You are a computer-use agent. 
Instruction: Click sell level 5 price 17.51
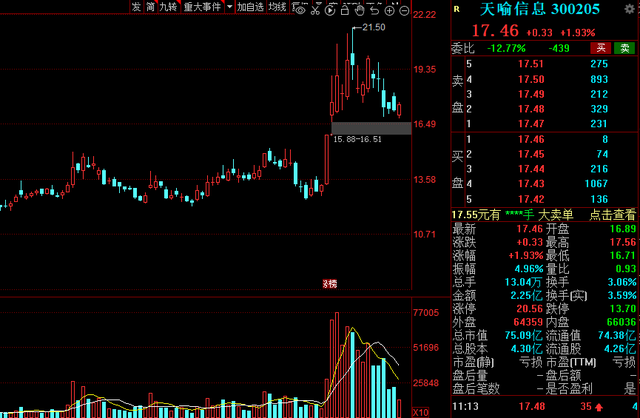pos(531,64)
